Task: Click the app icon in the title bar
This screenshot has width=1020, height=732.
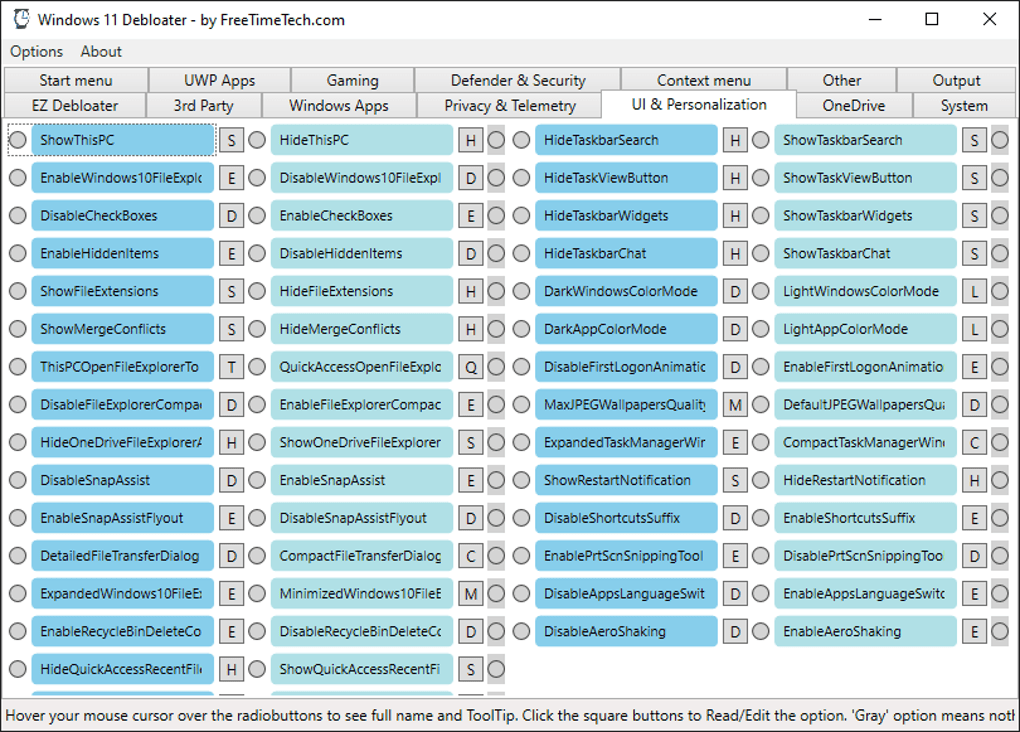Action: pyautogui.click(x=21, y=19)
